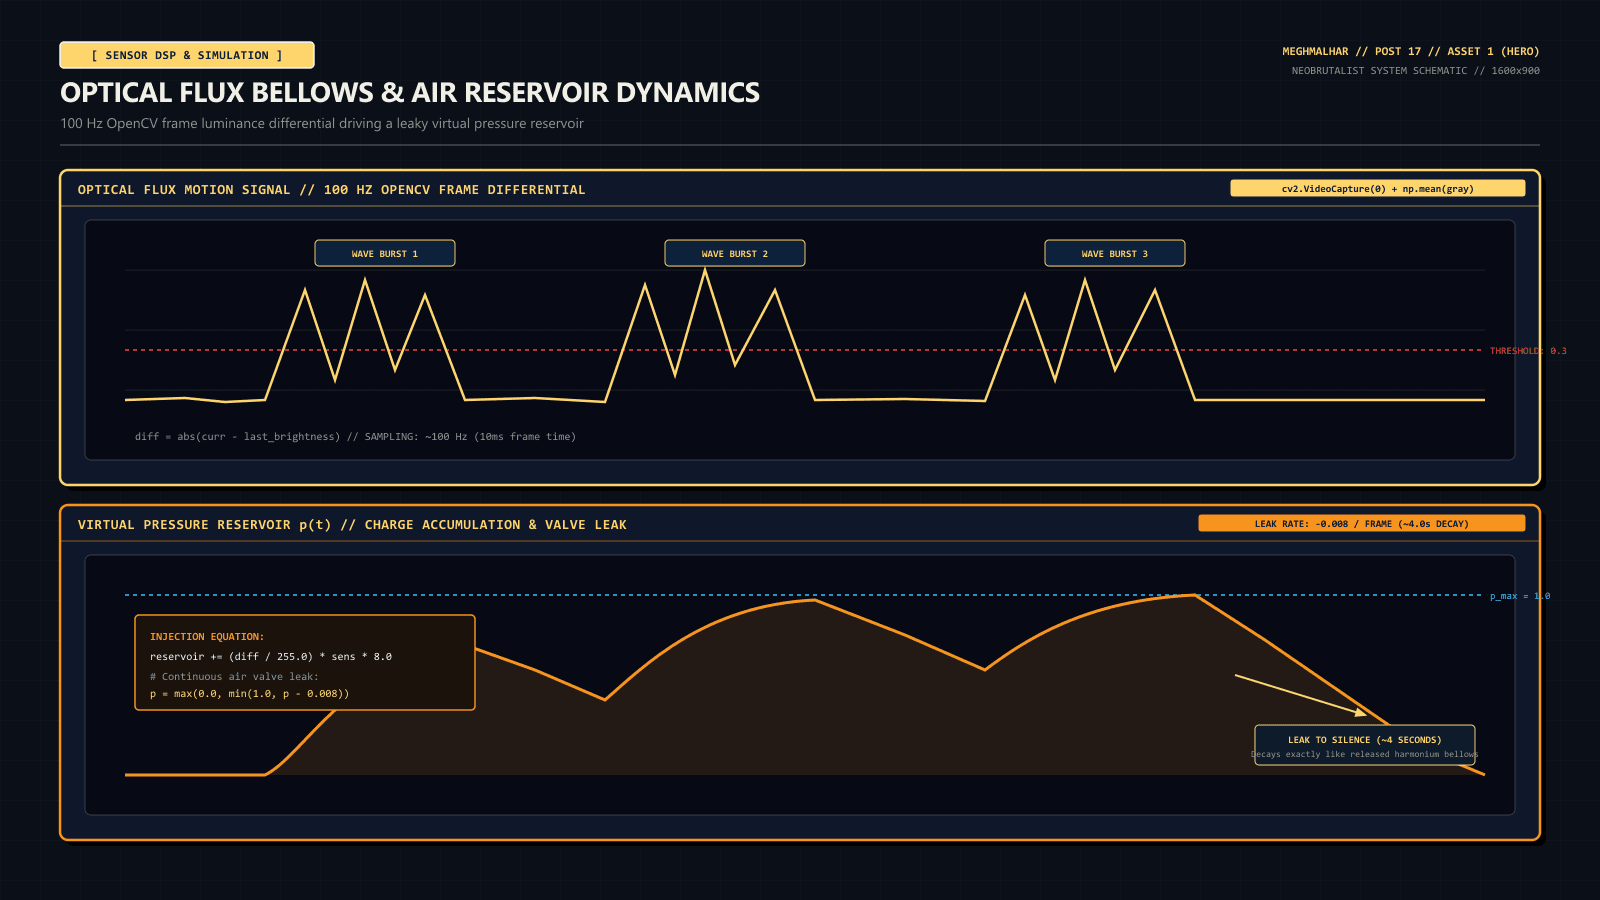Click the tallest peak of wave burst 2
Viewport: 1600px width, 900px height.
[705, 272]
